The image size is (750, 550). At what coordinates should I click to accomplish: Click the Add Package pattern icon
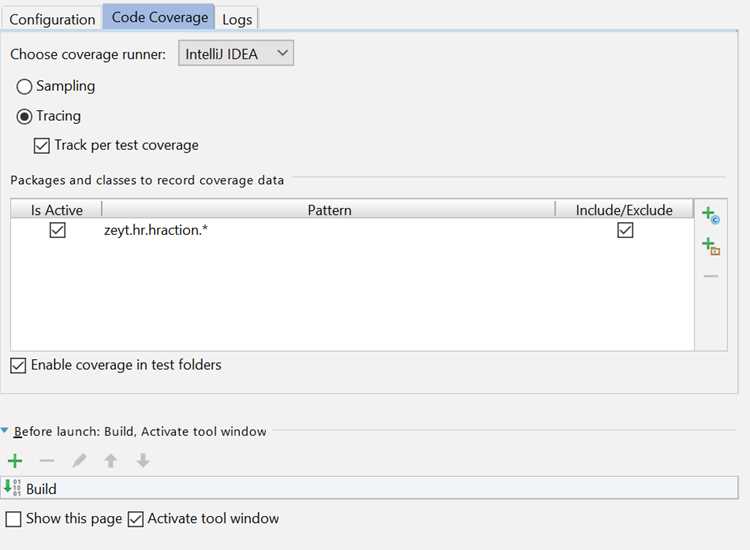711,246
